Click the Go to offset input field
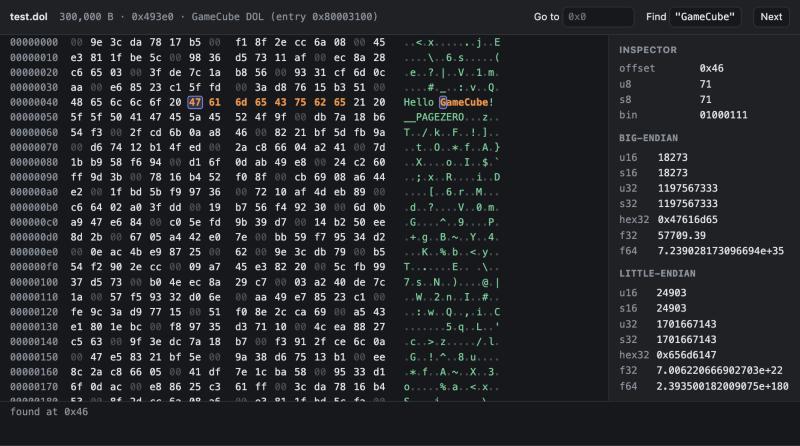The image size is (800, 446). pyautogui.click(x=598, y=17)
